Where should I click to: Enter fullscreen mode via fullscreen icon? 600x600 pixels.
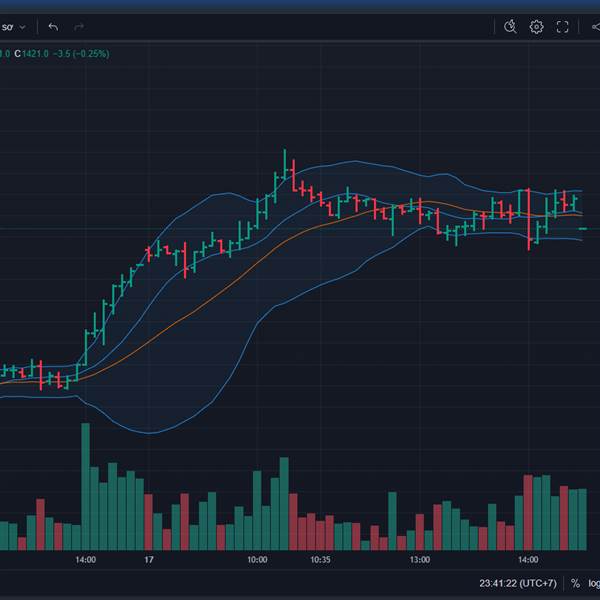[562, 27]
